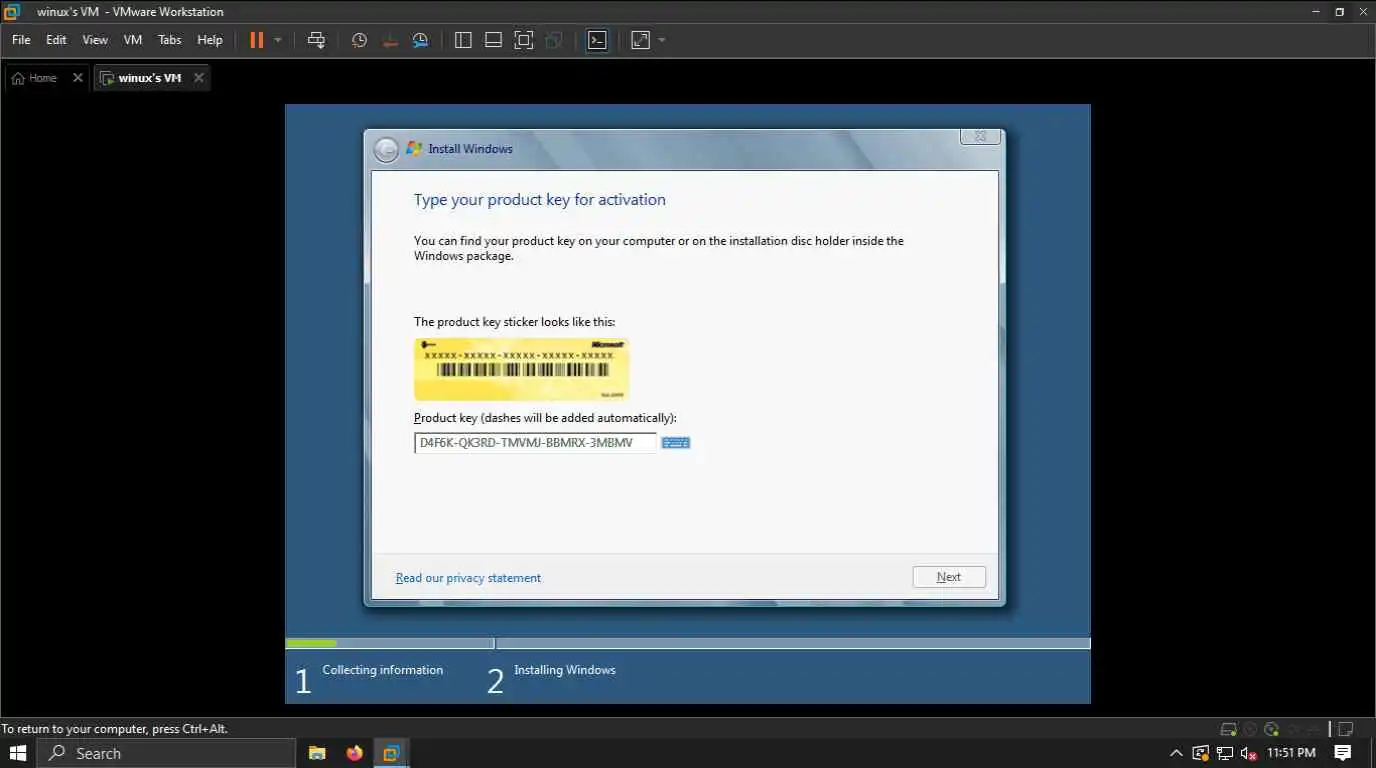
Task: Open the Help menu
Action: (210, 40)
